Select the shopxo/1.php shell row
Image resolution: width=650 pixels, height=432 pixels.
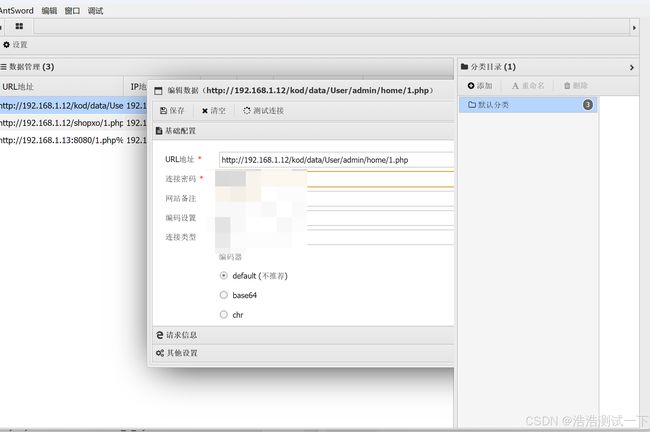(73, 123)
